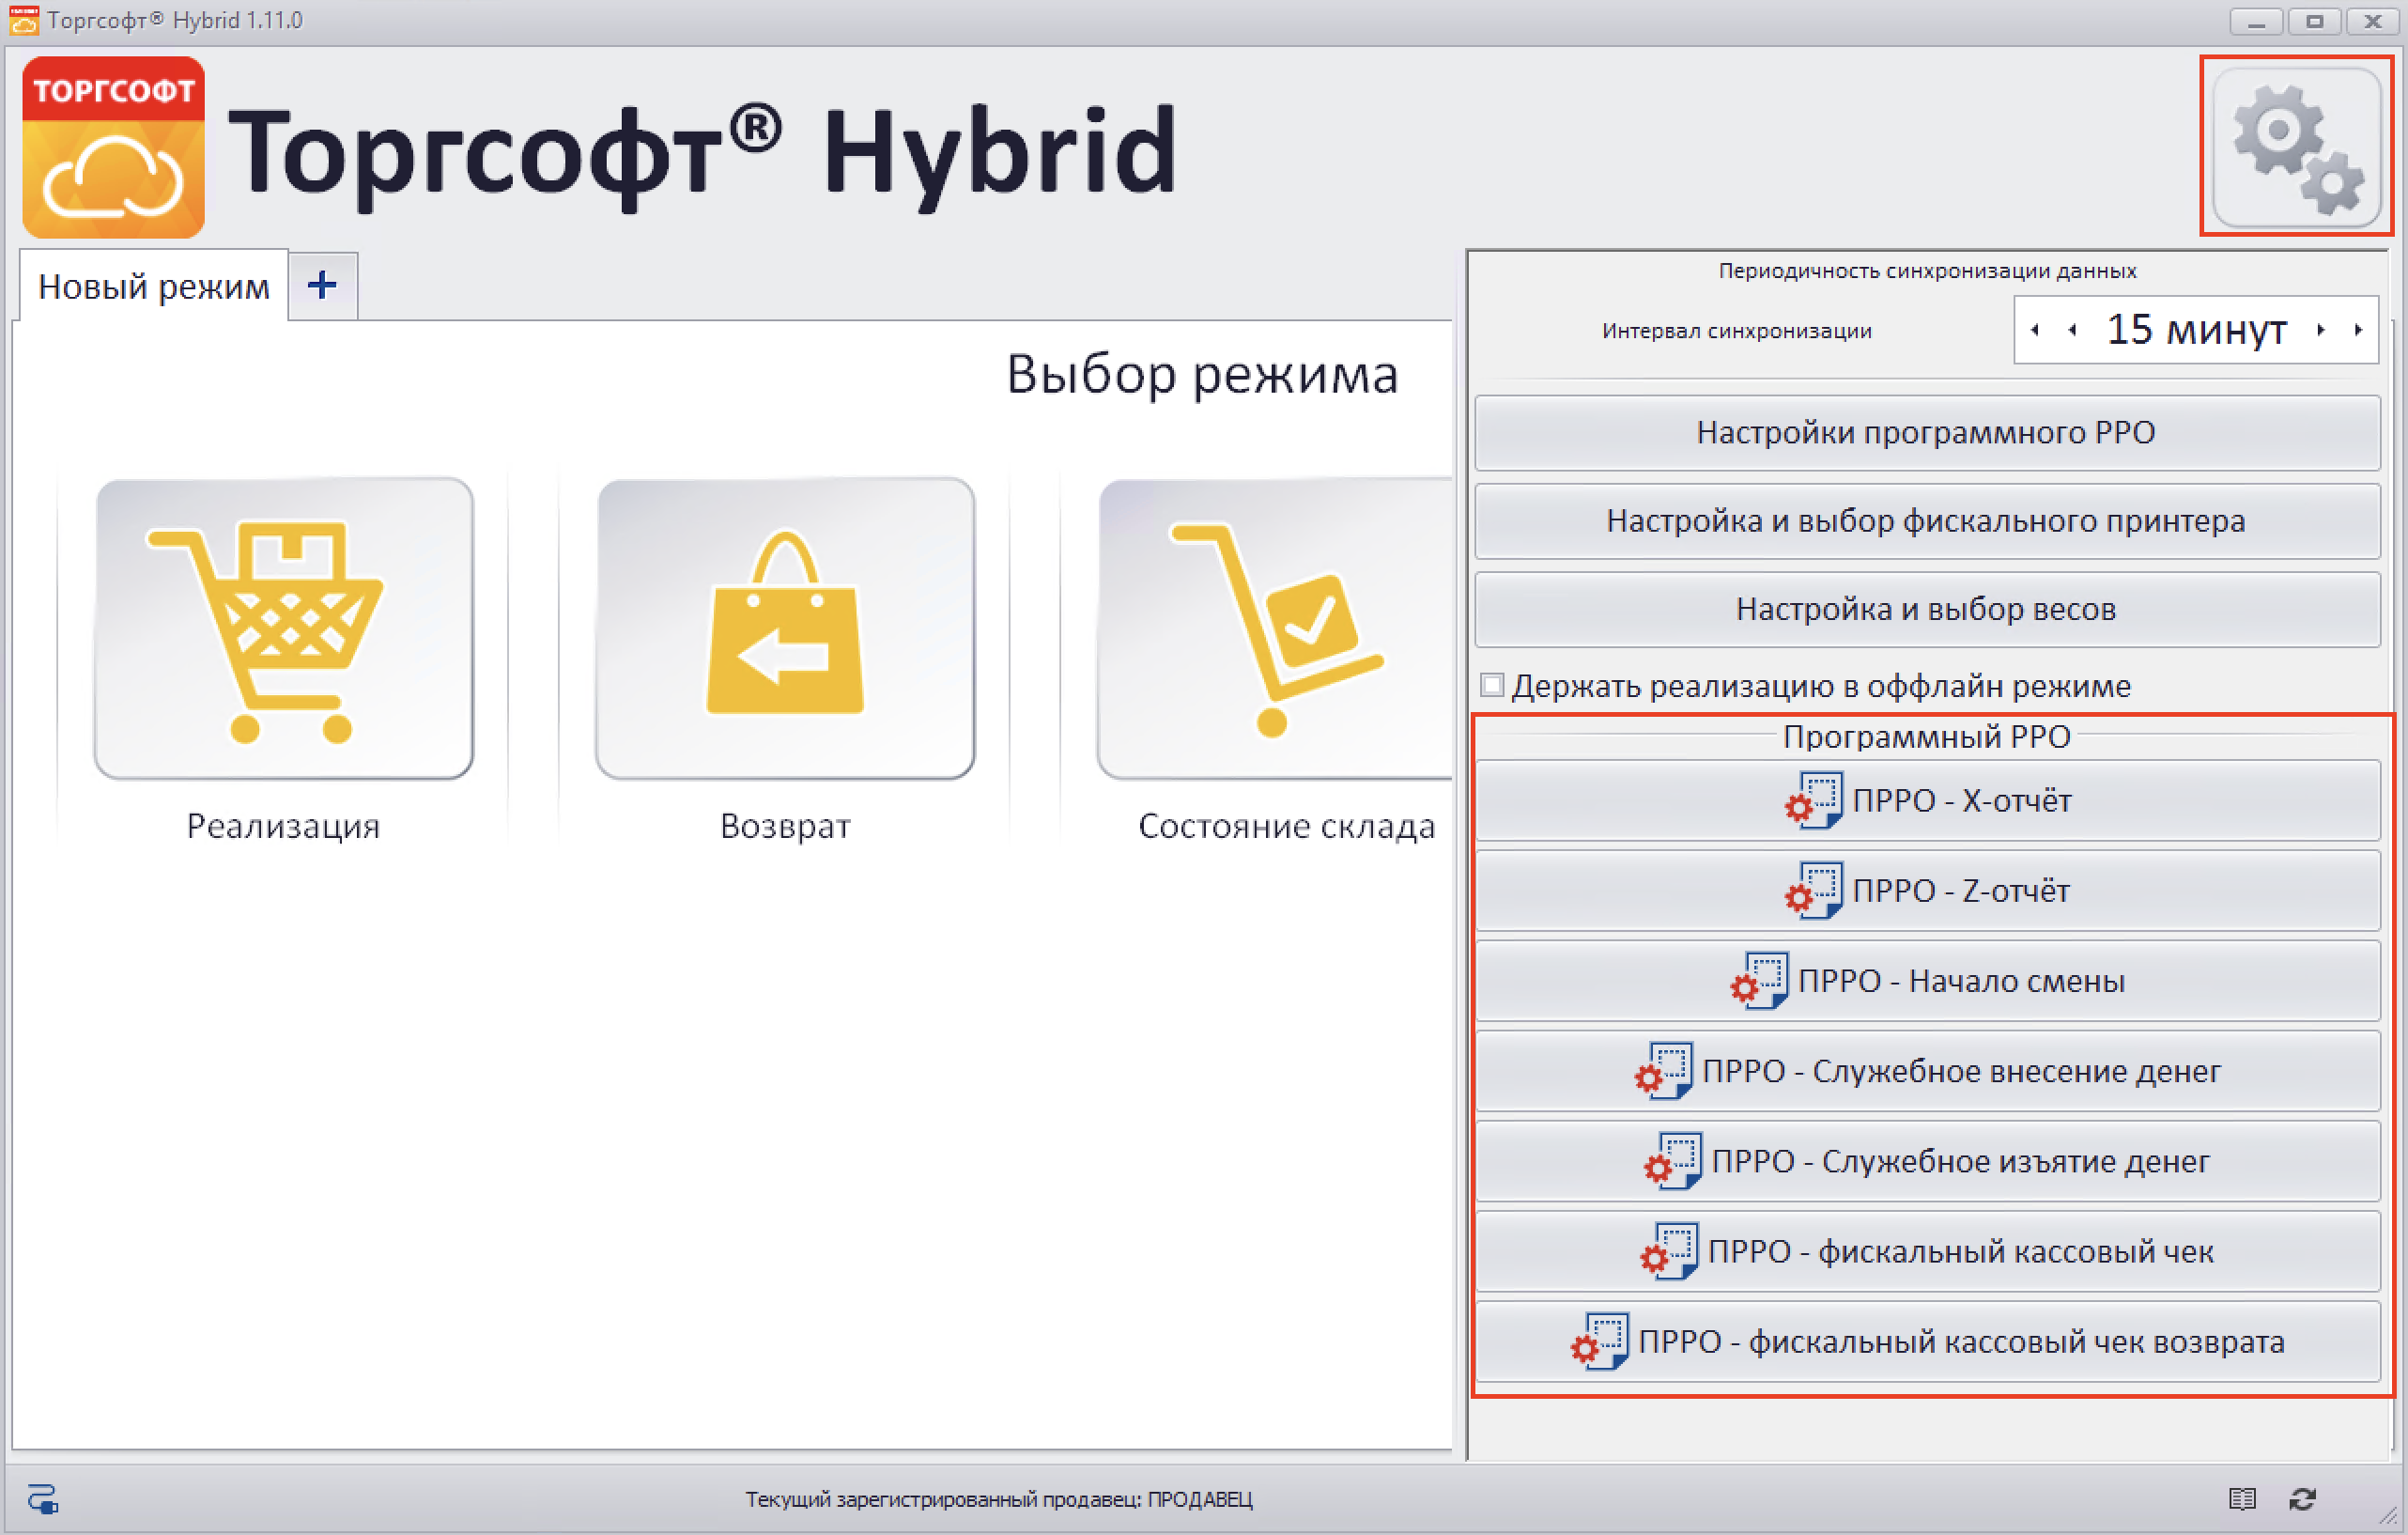
Task: Click the Выбор режима heading
Action: coord(1201,375)
